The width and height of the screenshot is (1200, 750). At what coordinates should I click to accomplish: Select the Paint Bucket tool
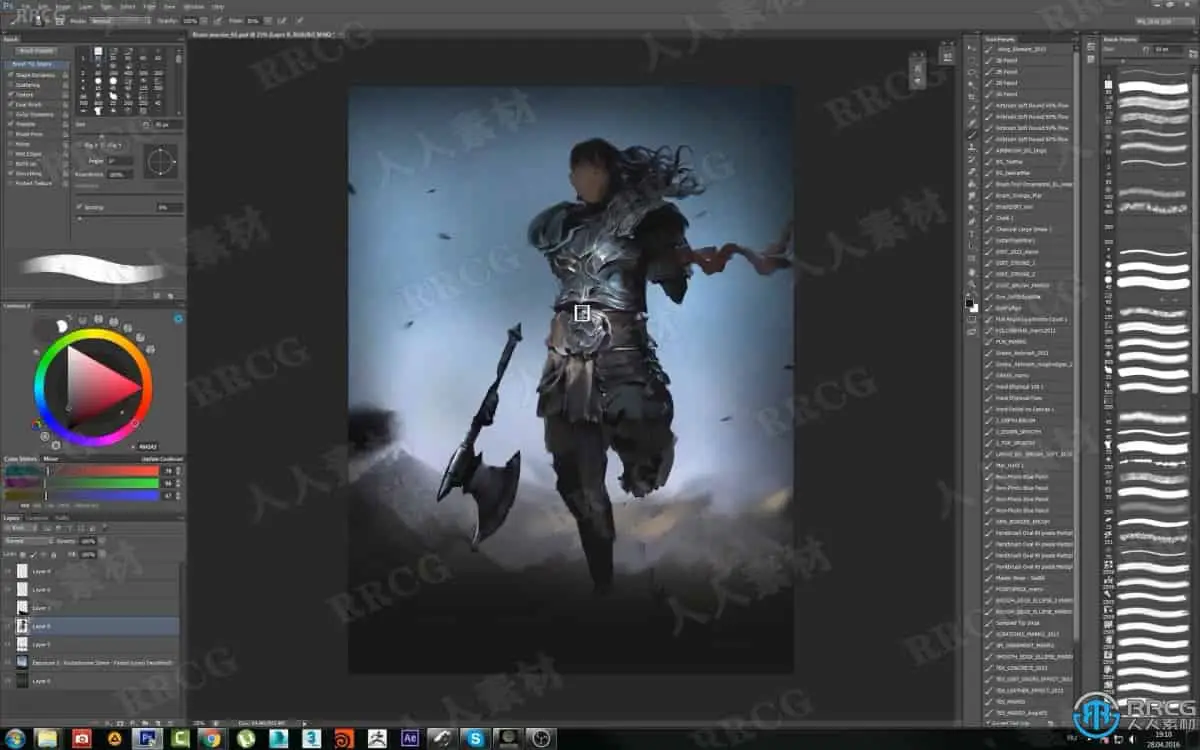point(972,184)
